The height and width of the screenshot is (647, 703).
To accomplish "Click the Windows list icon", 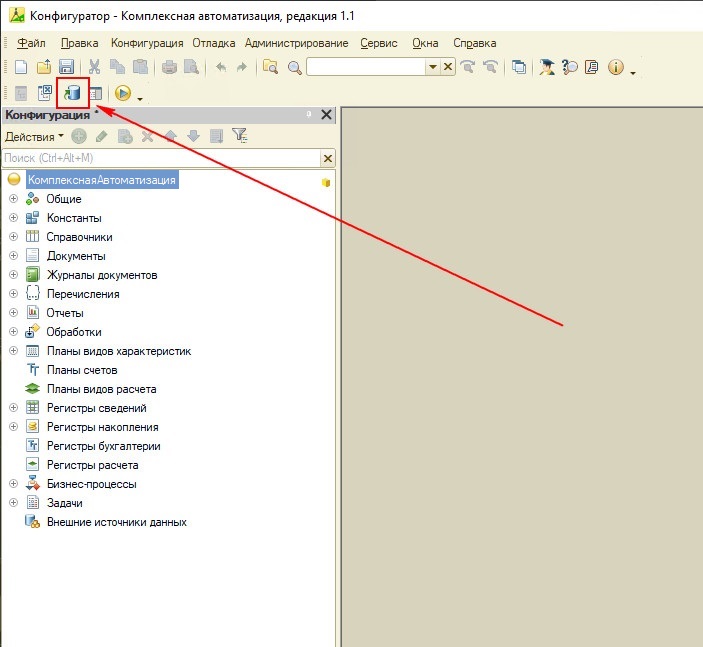I will [519, 67].
